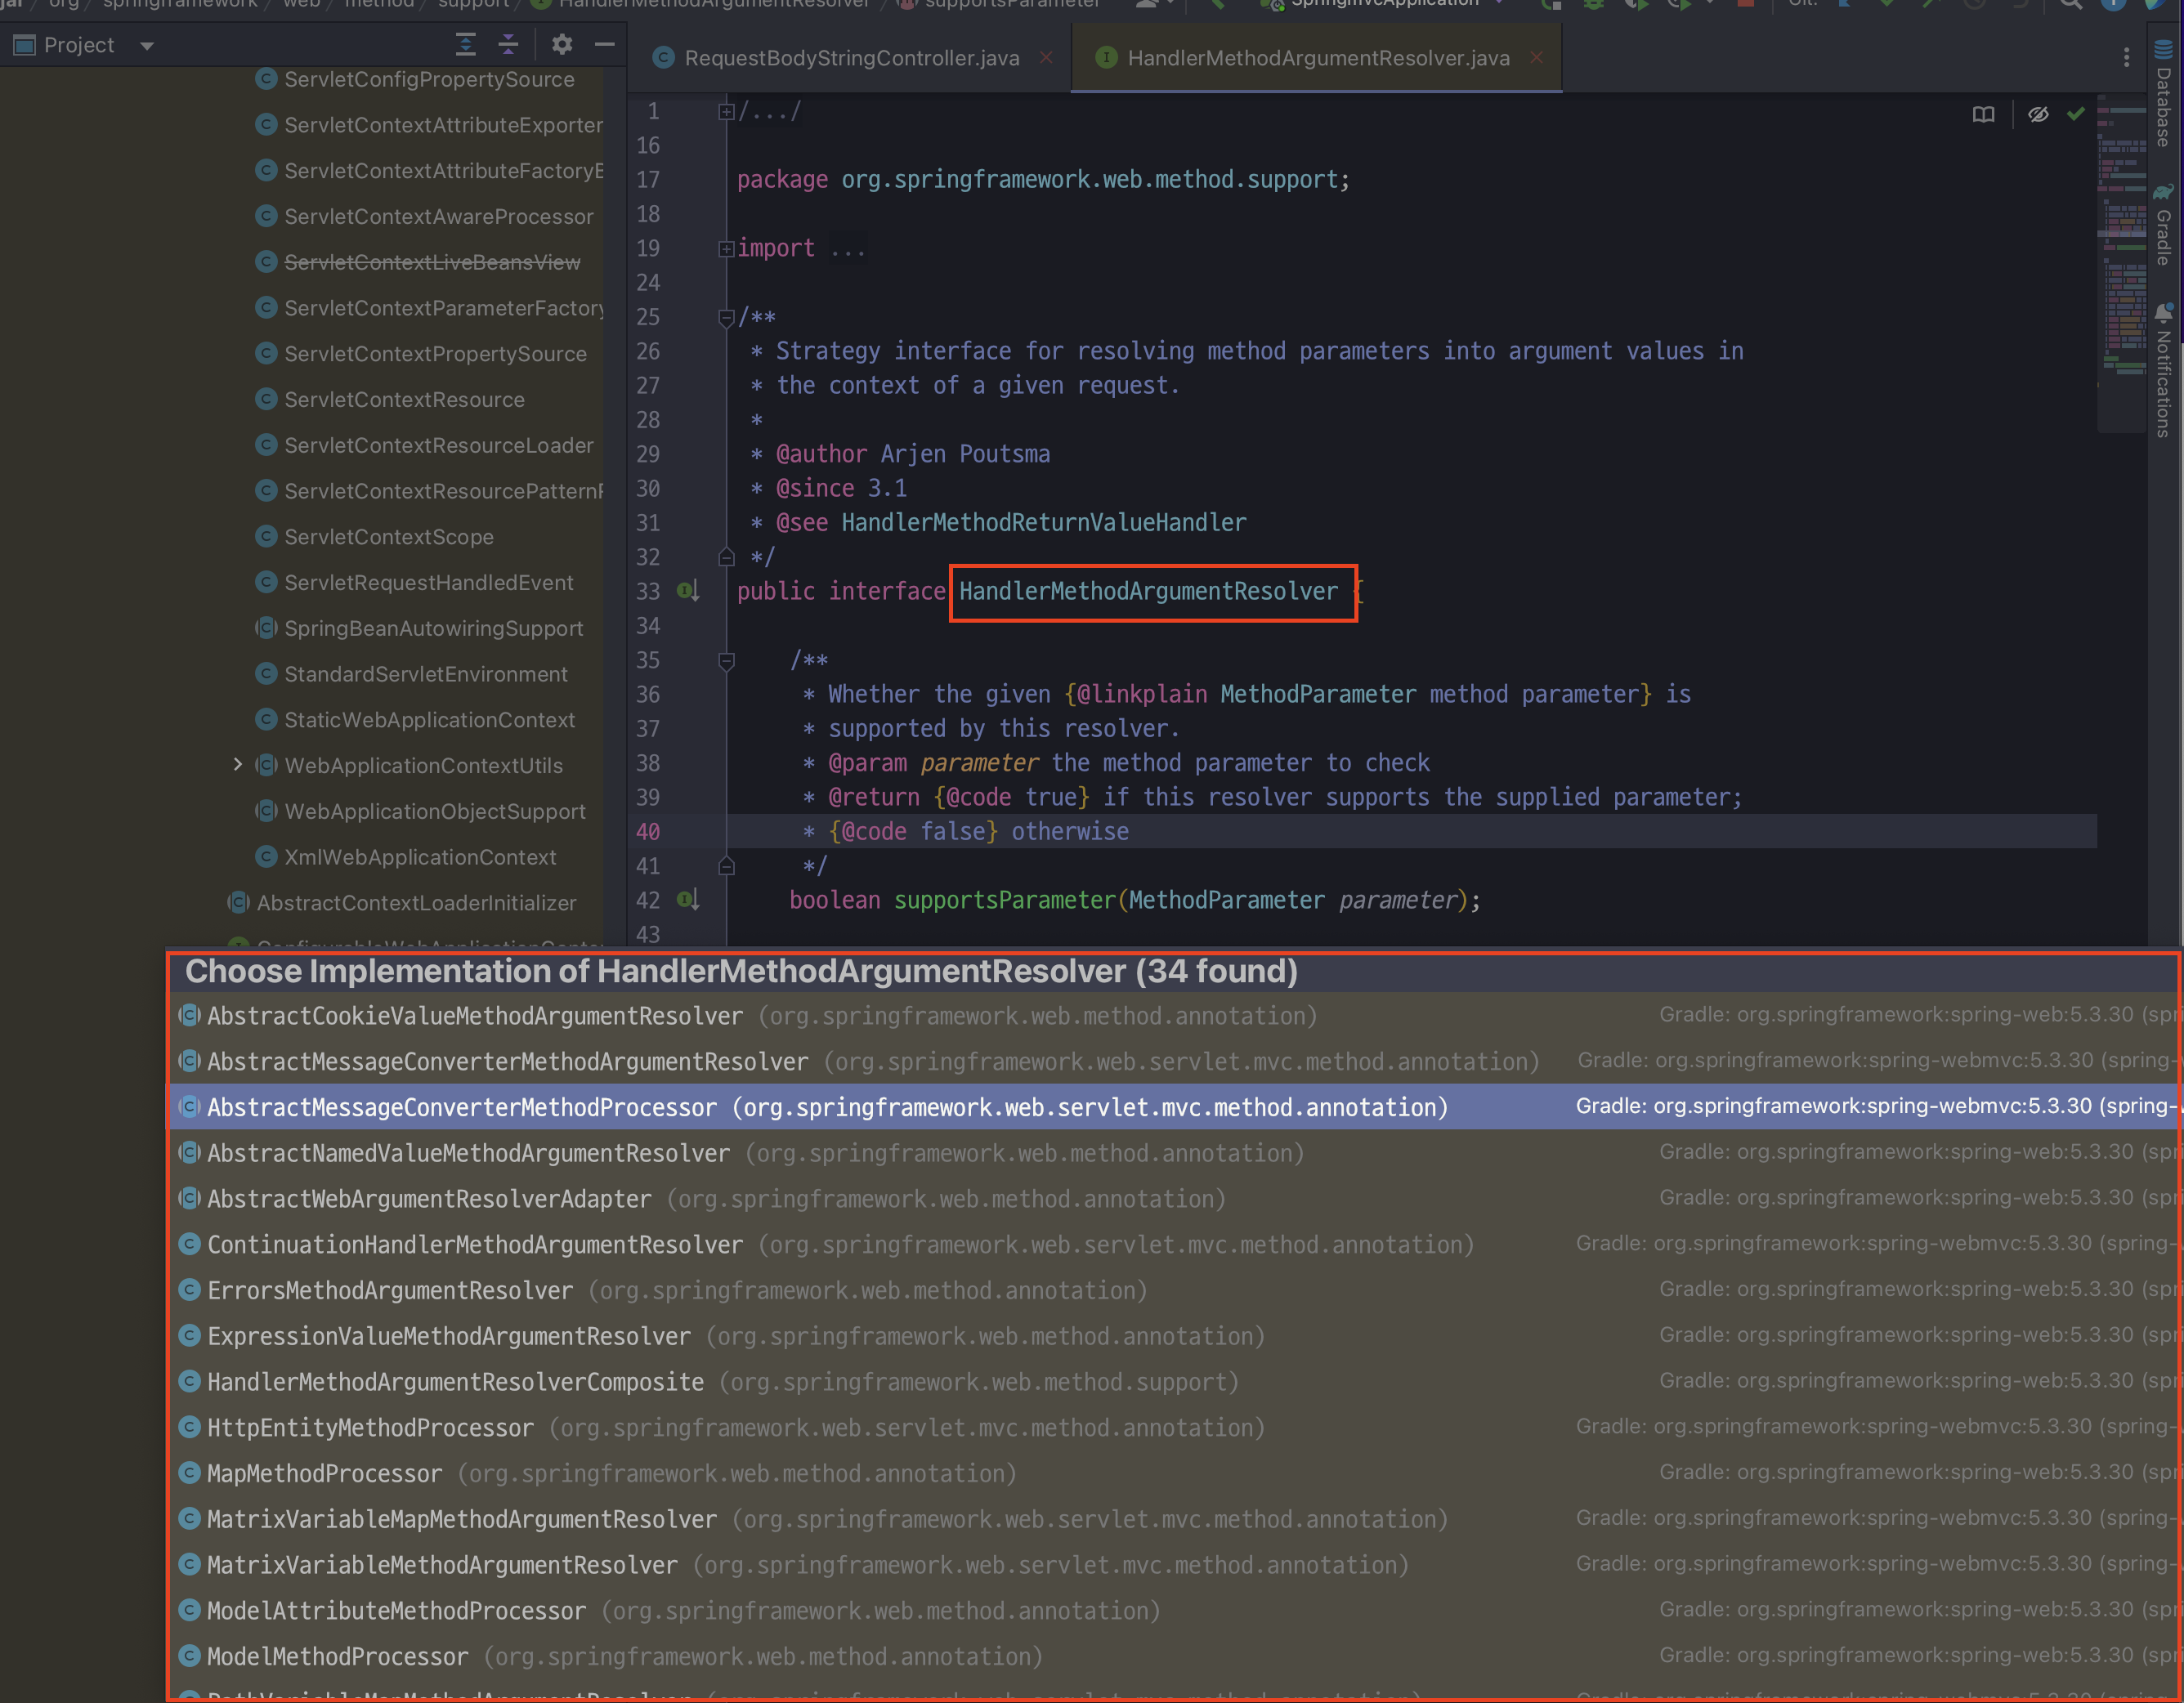This screenshot has height=1703, width=2184.
Task: Click implementations gutter icon on line 33
Action: (x=687, y=591)
